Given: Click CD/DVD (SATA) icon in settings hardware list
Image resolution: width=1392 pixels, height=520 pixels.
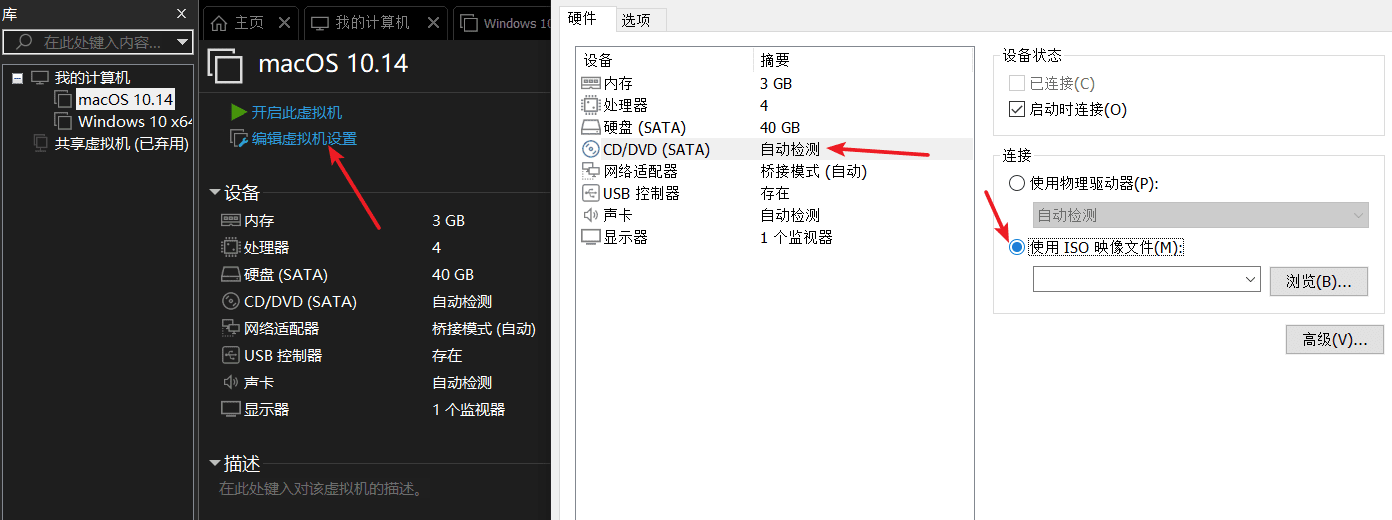Looking at the screenshot, I should [x=590, y=150].
